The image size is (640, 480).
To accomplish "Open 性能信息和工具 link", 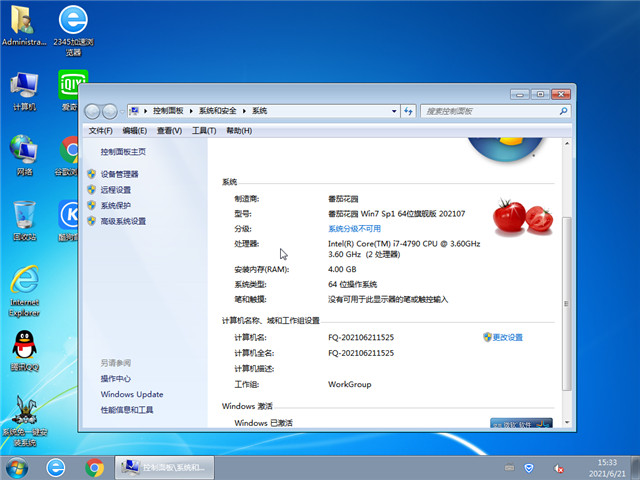I will point(127,410).
